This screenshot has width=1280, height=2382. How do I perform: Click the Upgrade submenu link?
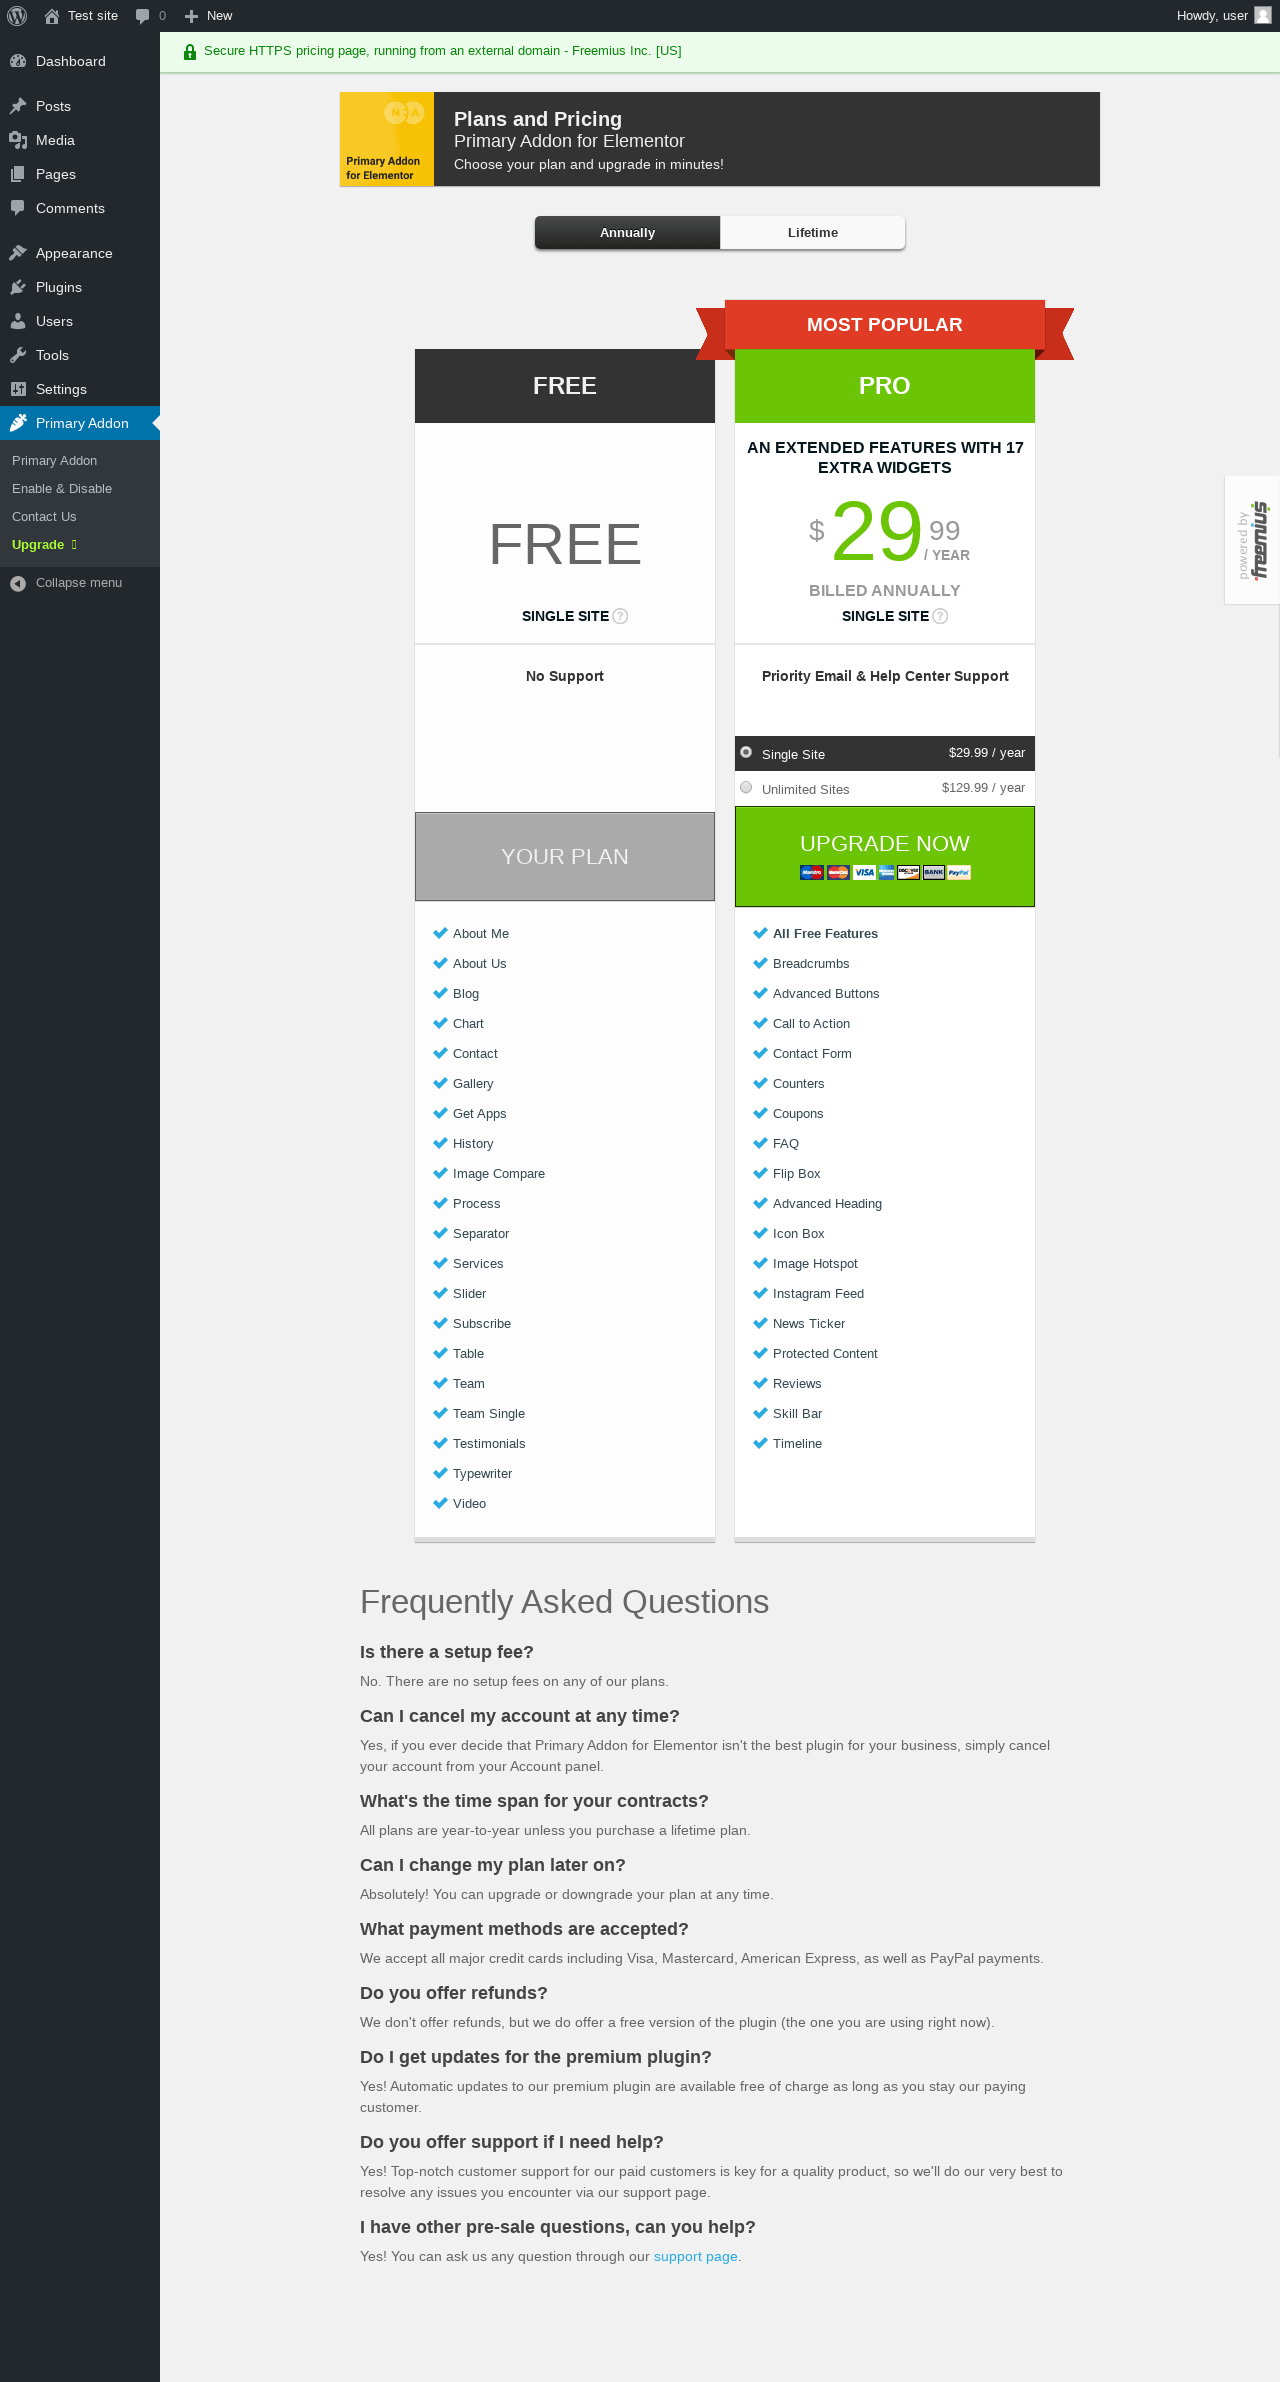point(44,544)
